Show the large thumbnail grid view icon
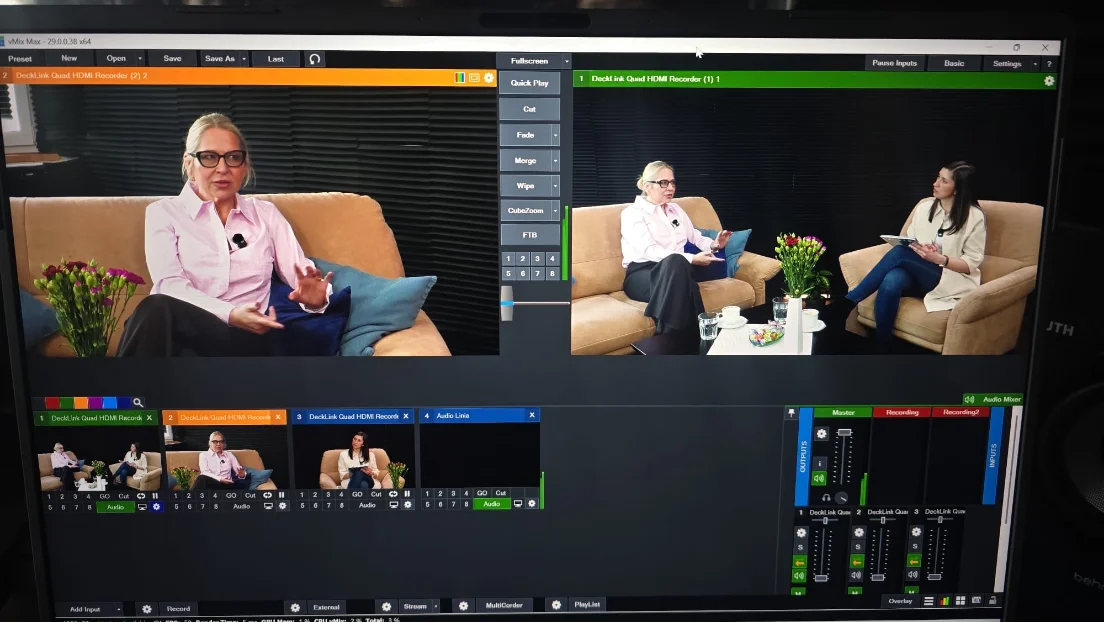The image size is (1104, 622). coord(960,601)
